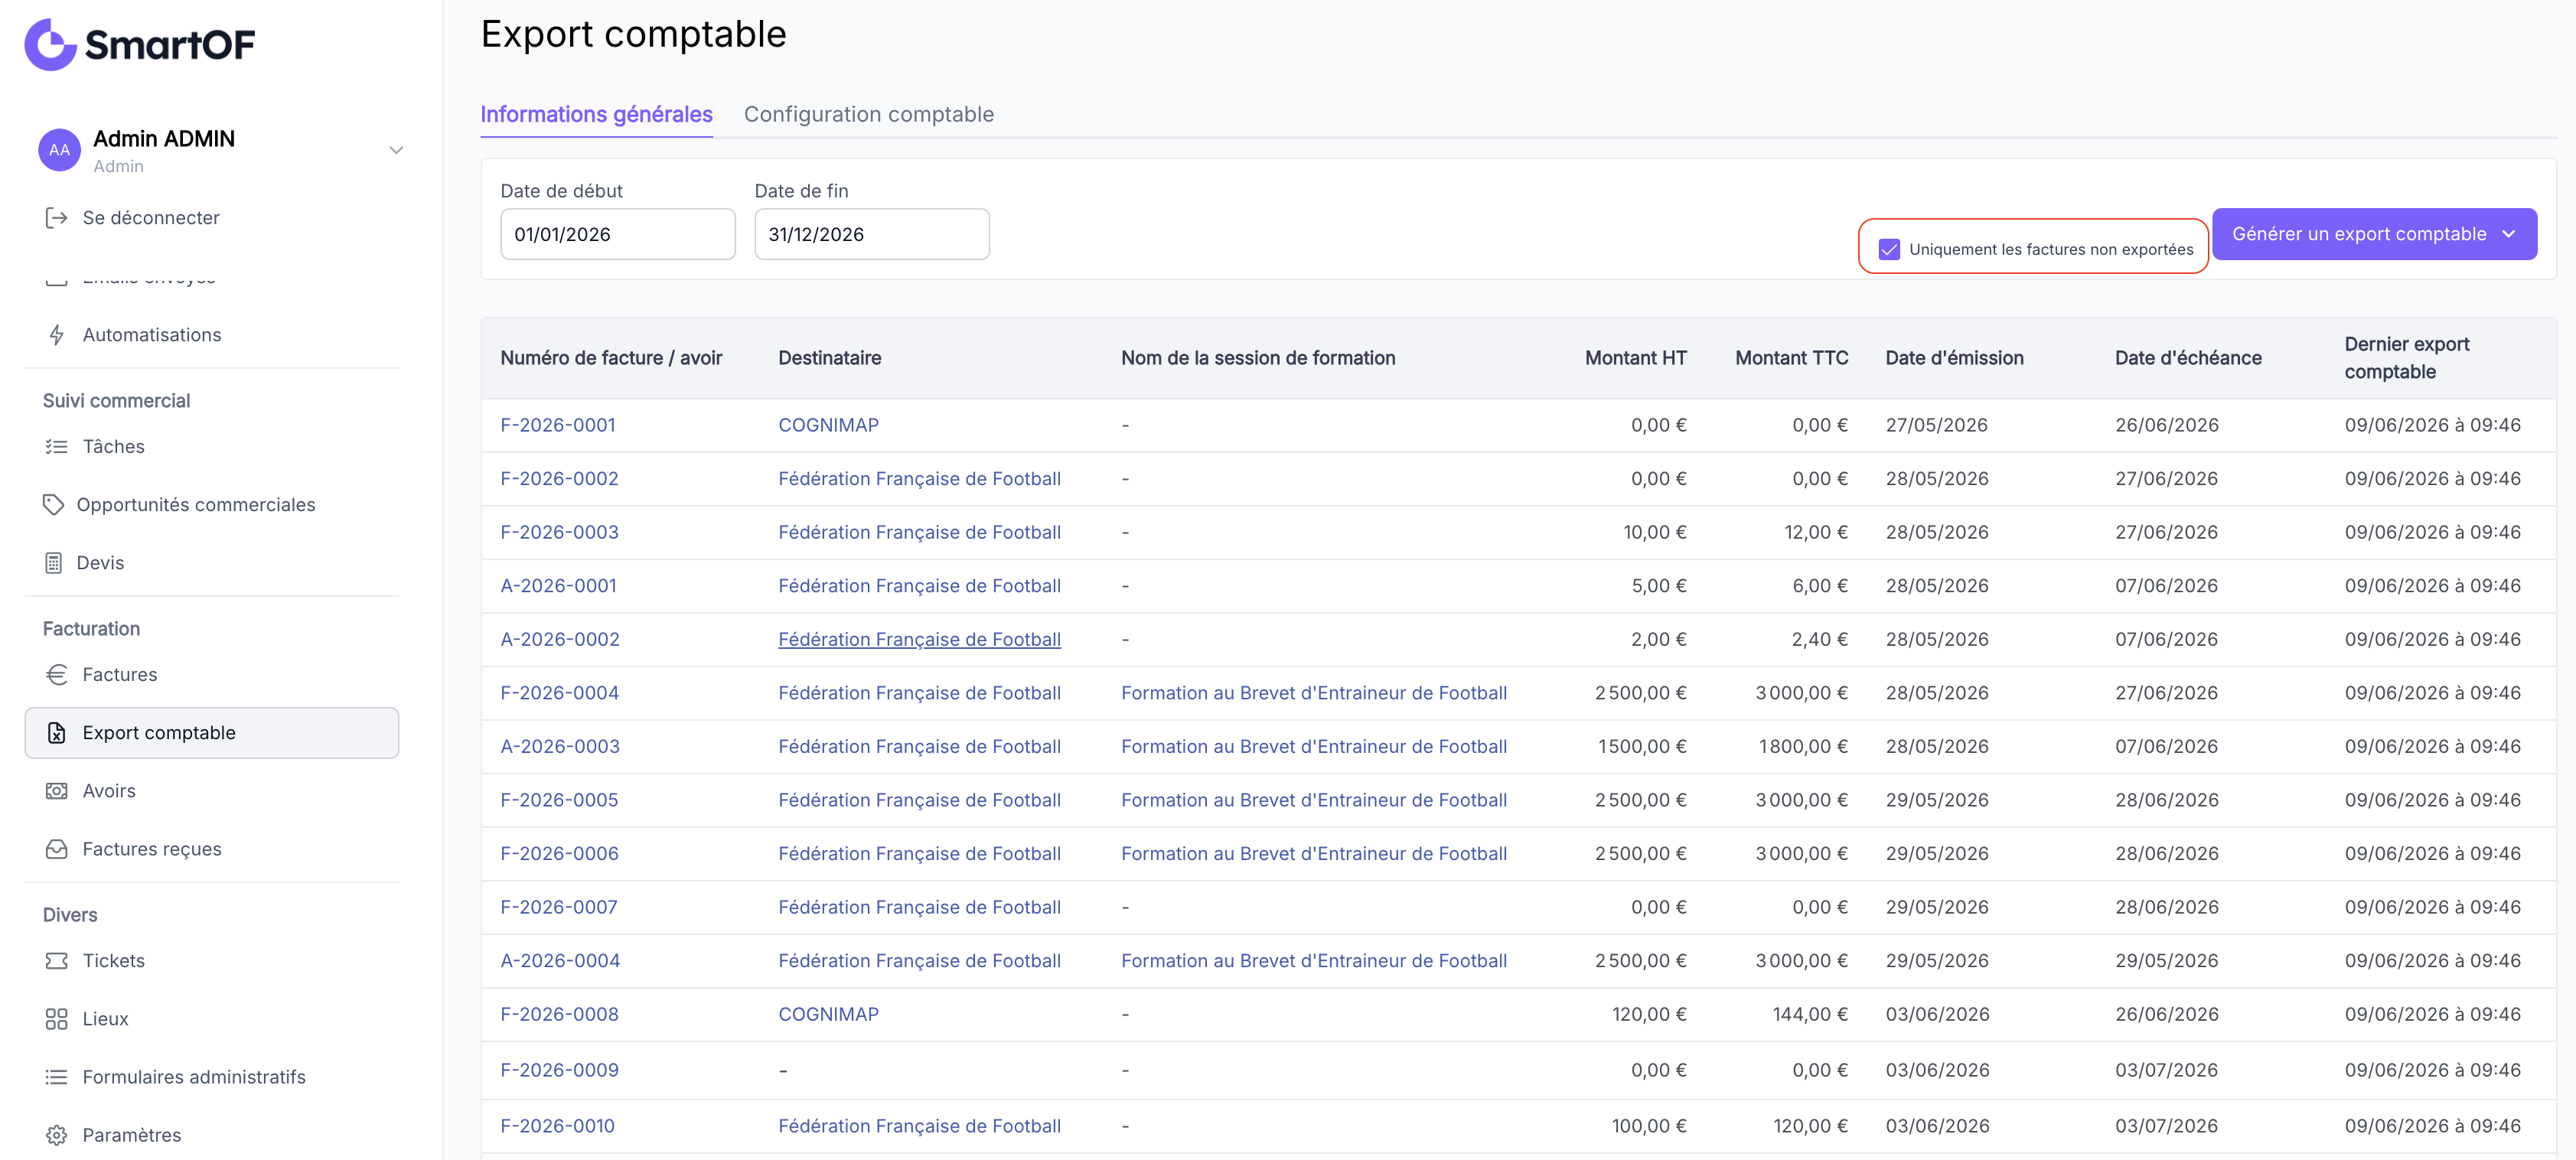Click the 'Montant TTC' column header
The height and width of the screenshot is (1160, 2576).
coord(1791,358)
